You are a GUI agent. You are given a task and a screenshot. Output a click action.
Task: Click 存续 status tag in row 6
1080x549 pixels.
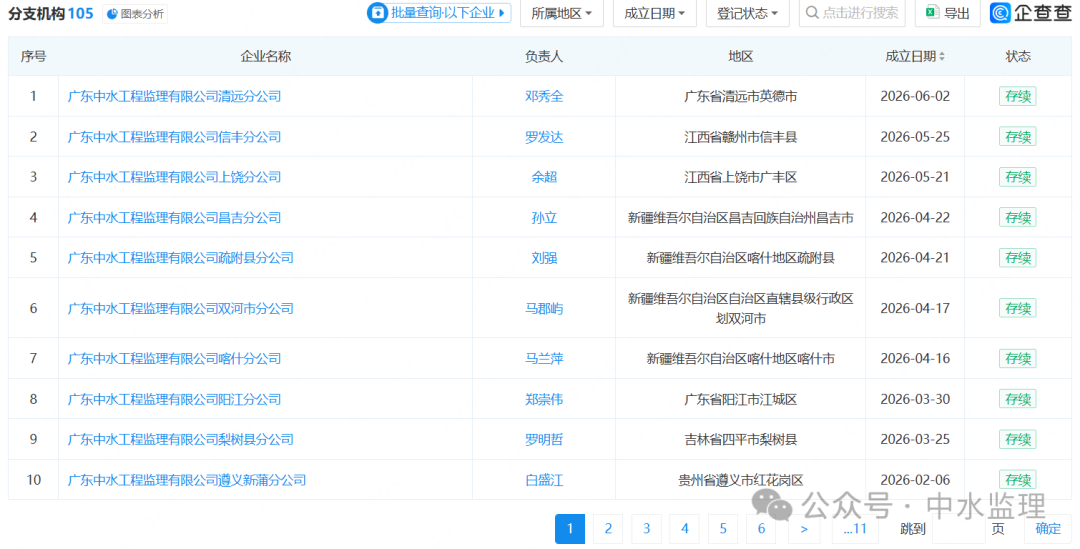tap(1018, 308)
